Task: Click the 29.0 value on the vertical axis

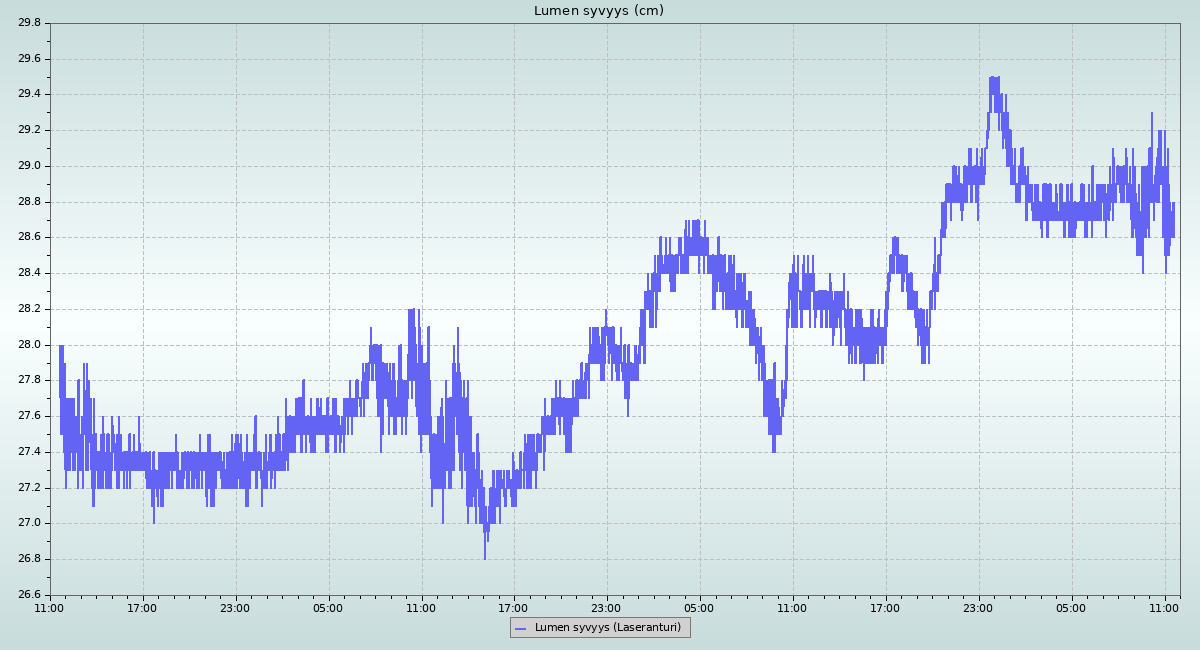Action: 29,166
